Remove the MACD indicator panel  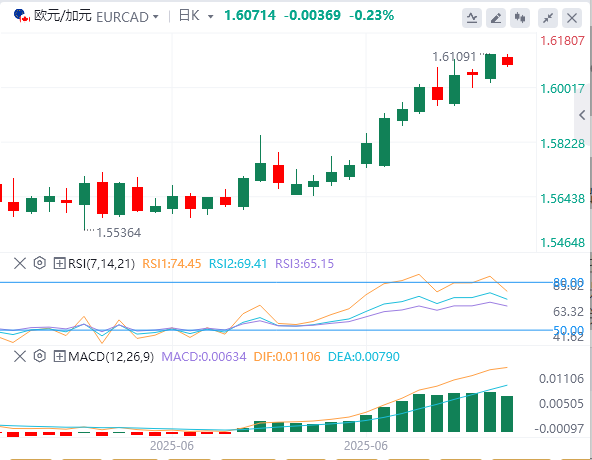[20, 356]
